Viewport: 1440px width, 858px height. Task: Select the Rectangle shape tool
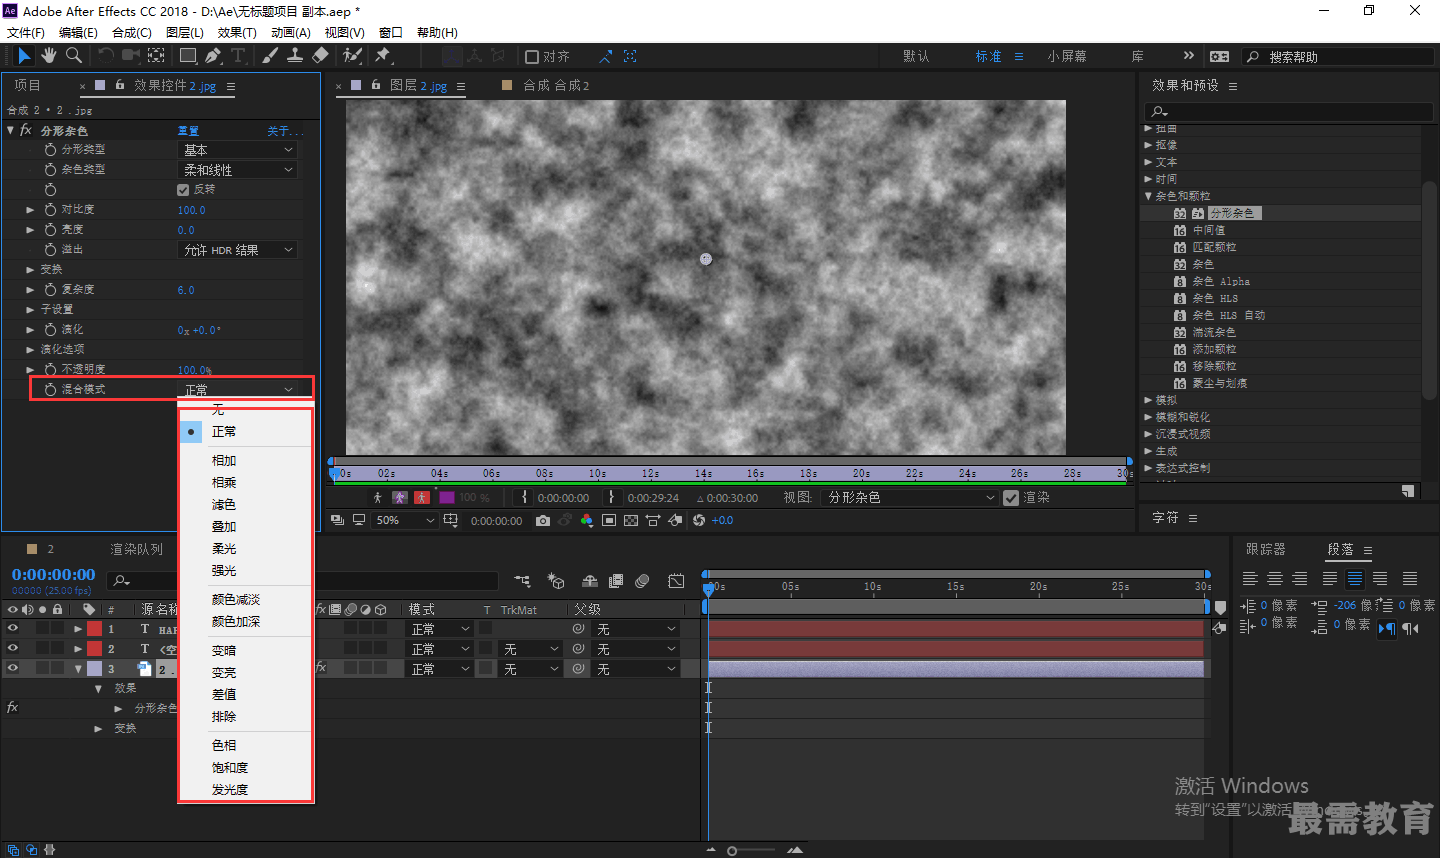[188, 56]
